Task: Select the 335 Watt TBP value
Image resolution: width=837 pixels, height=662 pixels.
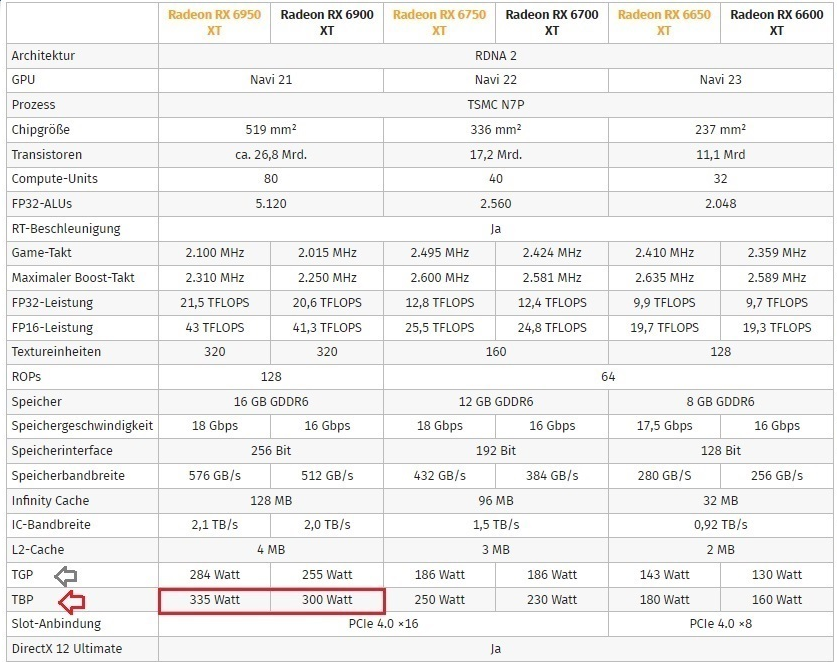Action: [215, 600]
